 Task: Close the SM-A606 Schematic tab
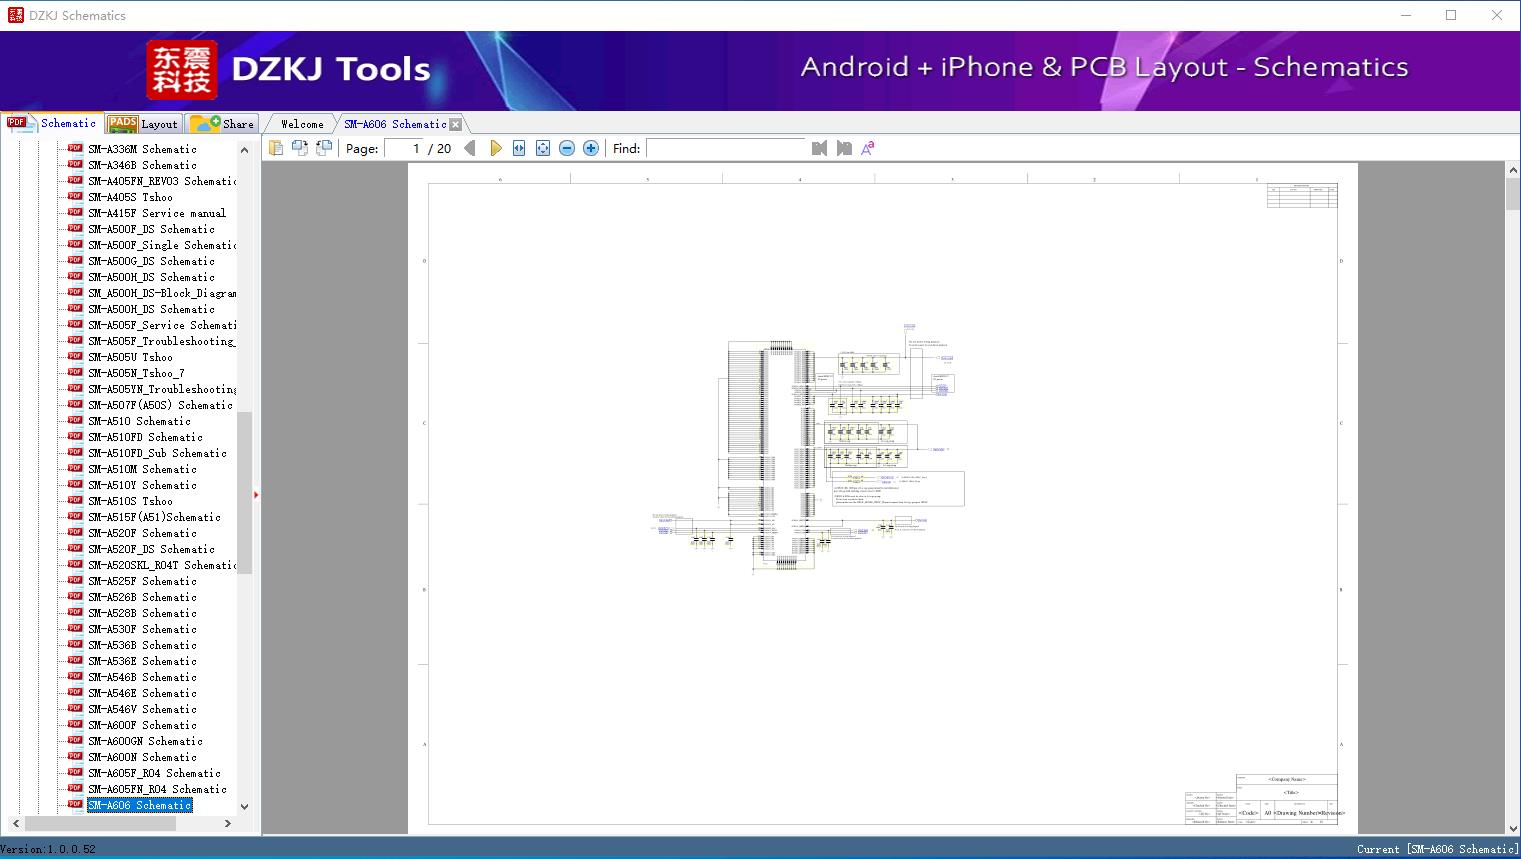[x=456, y=125]
